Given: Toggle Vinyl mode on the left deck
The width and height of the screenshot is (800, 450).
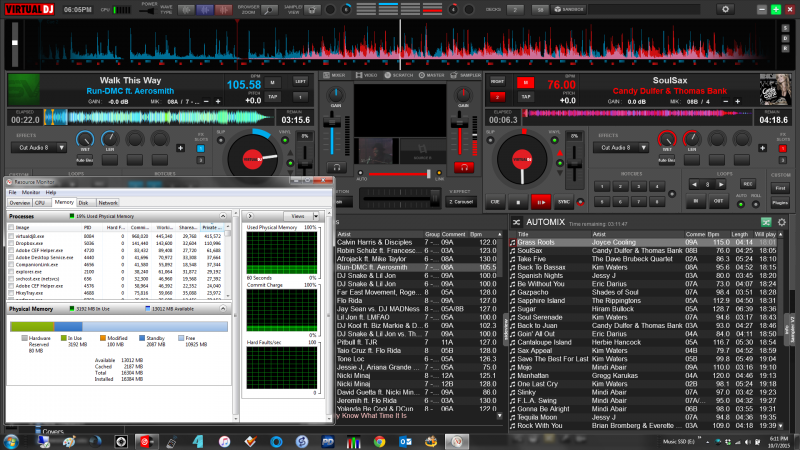Looking at the screenshot, I should pos(285,140).
